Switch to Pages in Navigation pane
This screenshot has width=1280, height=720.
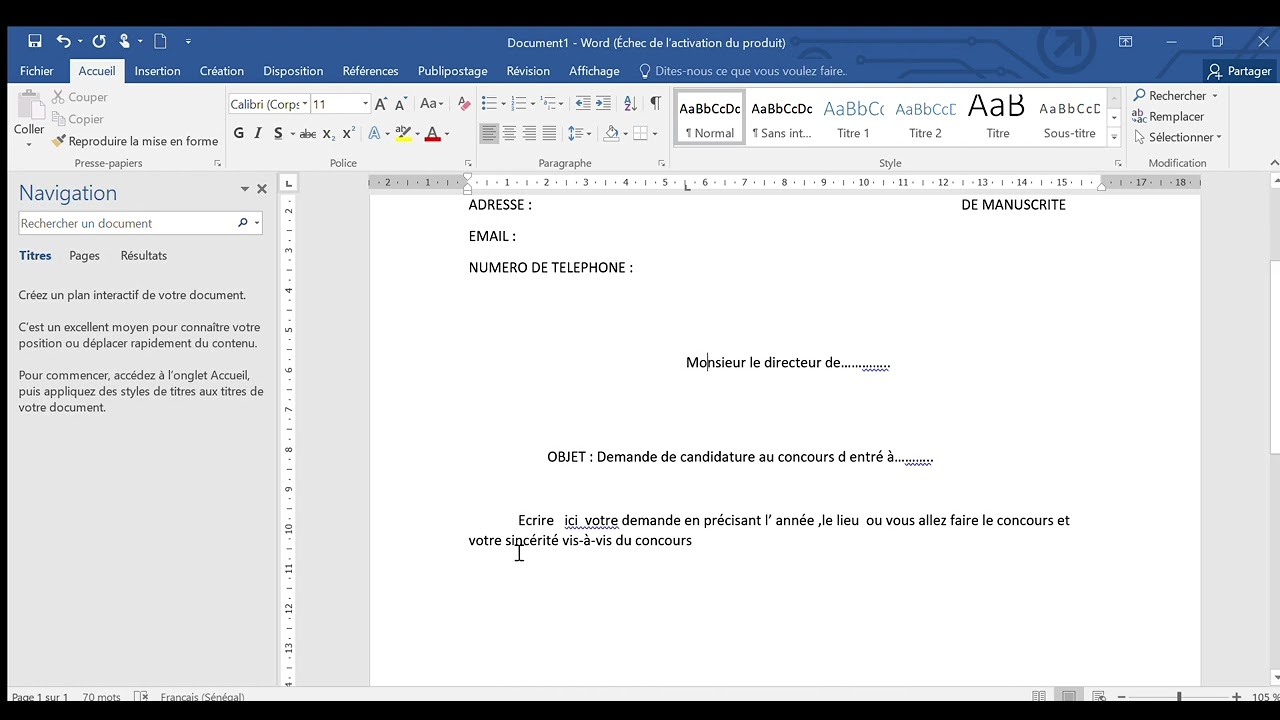pos(84,256)
